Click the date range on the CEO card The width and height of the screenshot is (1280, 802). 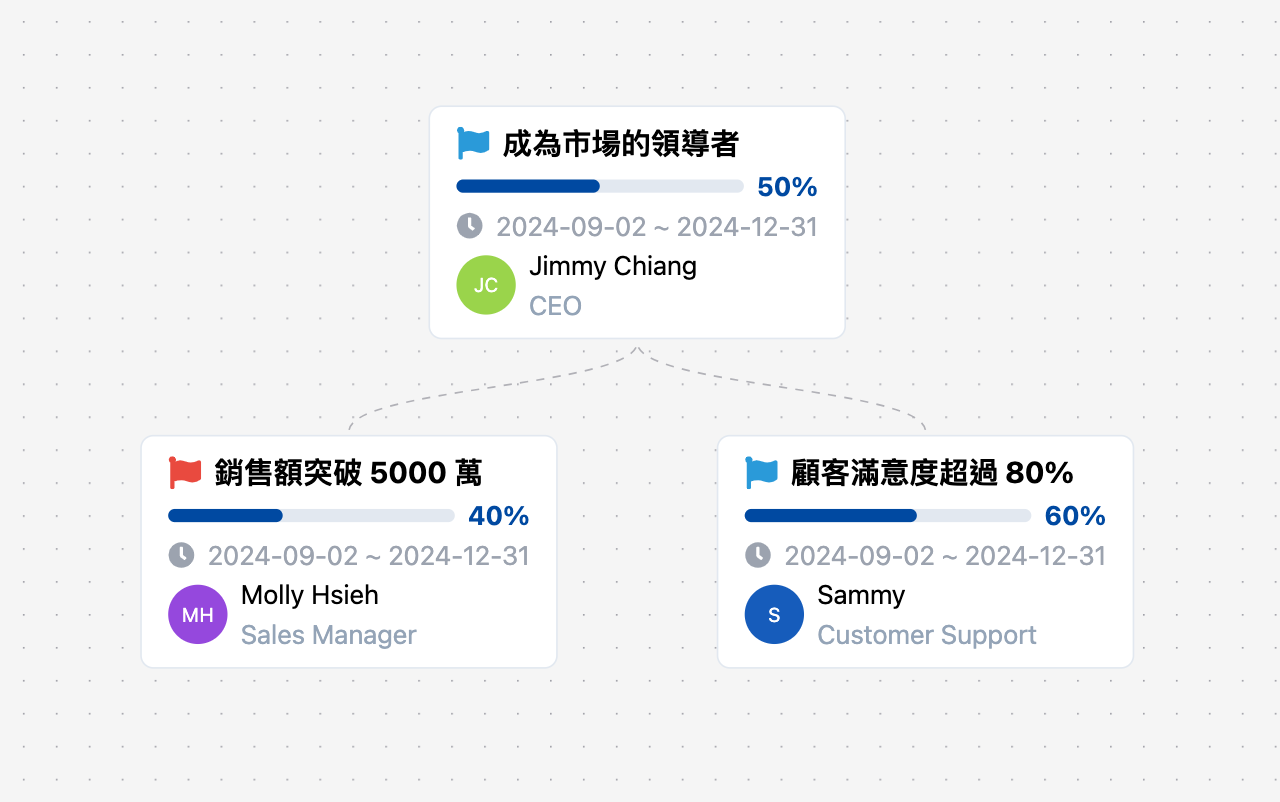pyautogui.click(x=657, y=227)
